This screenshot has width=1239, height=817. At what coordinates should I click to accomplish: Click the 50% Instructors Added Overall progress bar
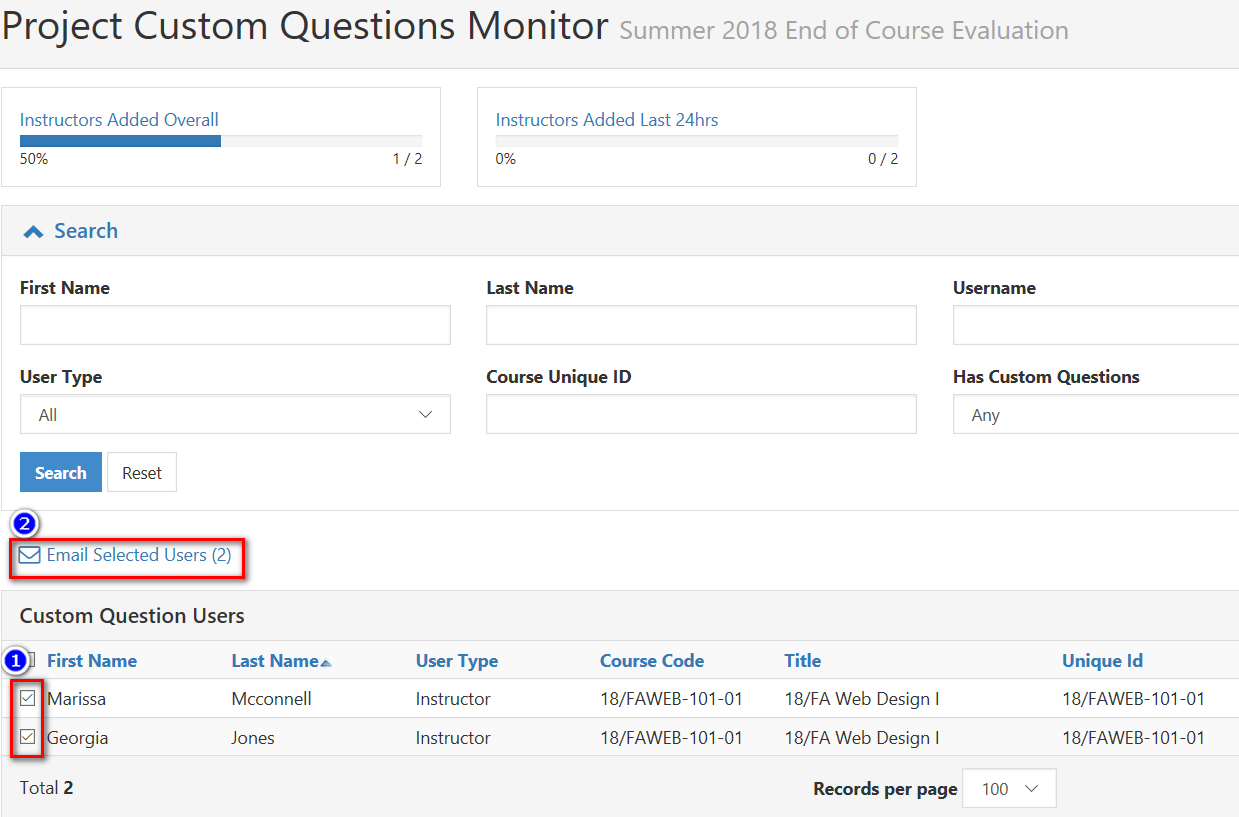120,140
